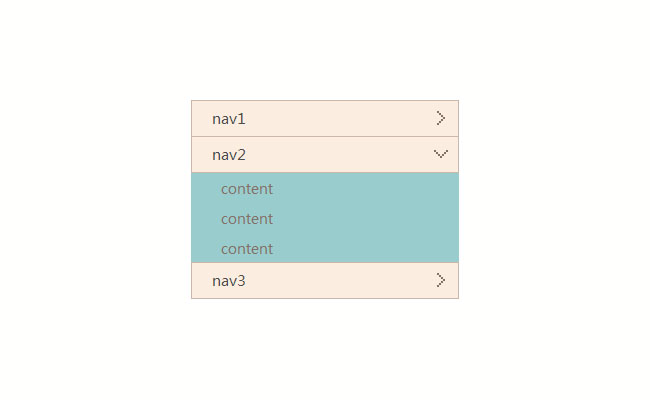Viewport: 650px width, 400px height.
Task: Open the second content link under nav2
Action: tap(247, 218)
